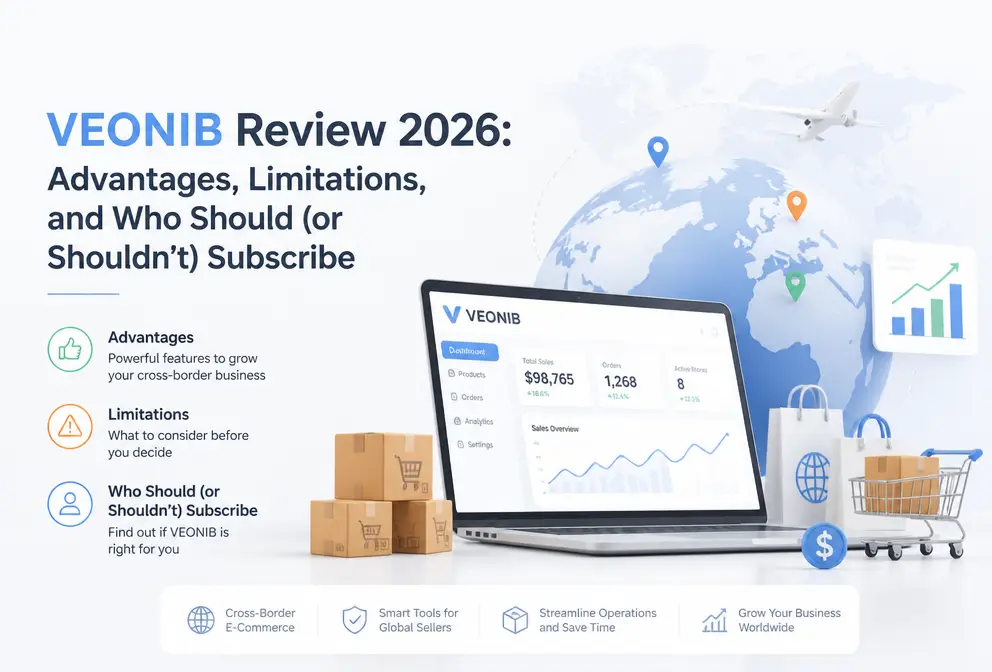Click the green thumbs-up Advantages icon
This screenshot has height=672, width=992.
pyautogui.click(x=70, y=349)
